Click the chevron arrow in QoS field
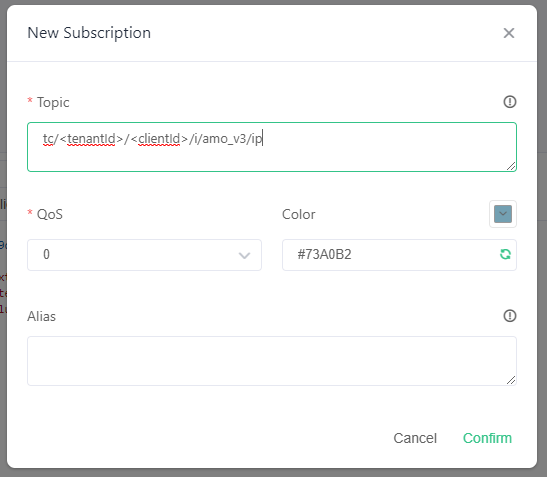 point(244,255)
